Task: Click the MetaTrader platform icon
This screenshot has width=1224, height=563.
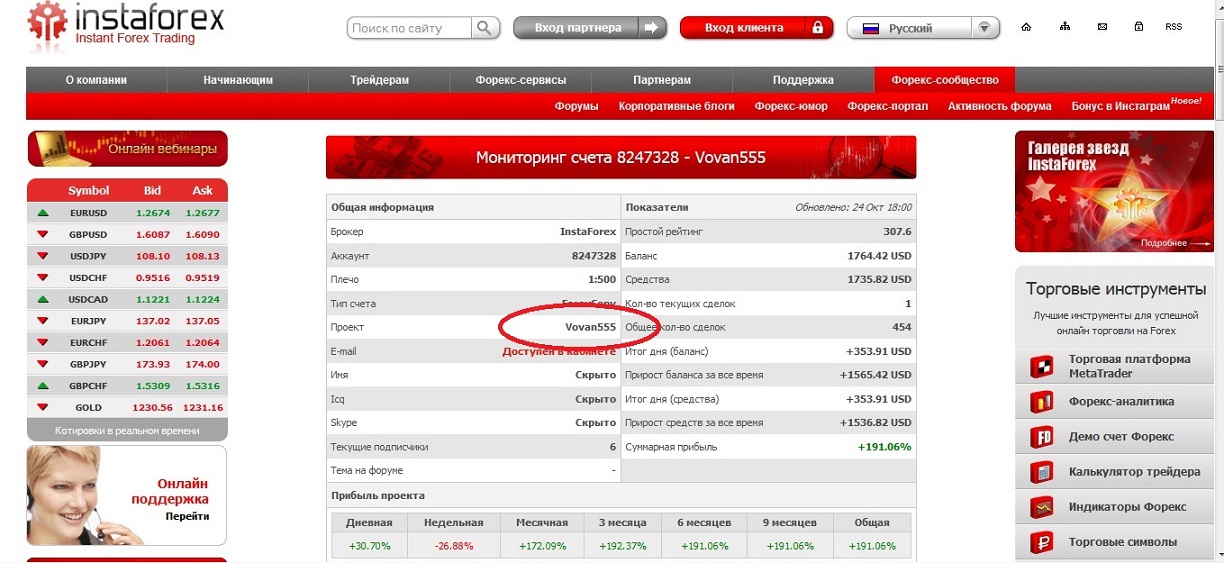Action: [1042, 366]
